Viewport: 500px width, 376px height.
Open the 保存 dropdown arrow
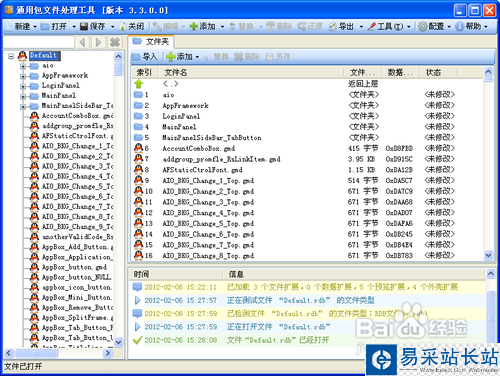[112, 27]
